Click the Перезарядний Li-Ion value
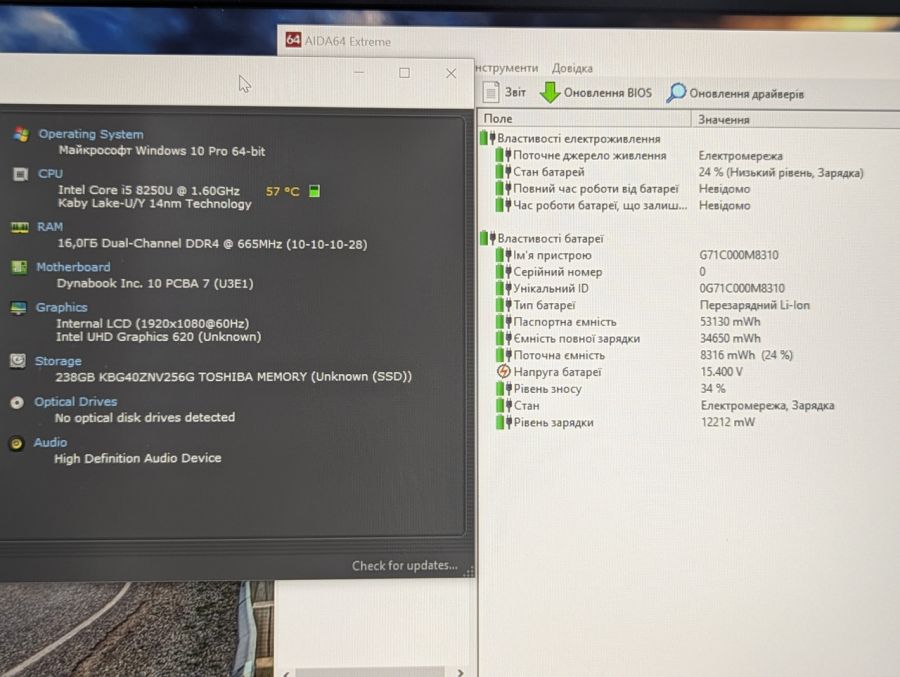Screen dimensions: 900x677 pyautogui.click(x=754, y=305)
